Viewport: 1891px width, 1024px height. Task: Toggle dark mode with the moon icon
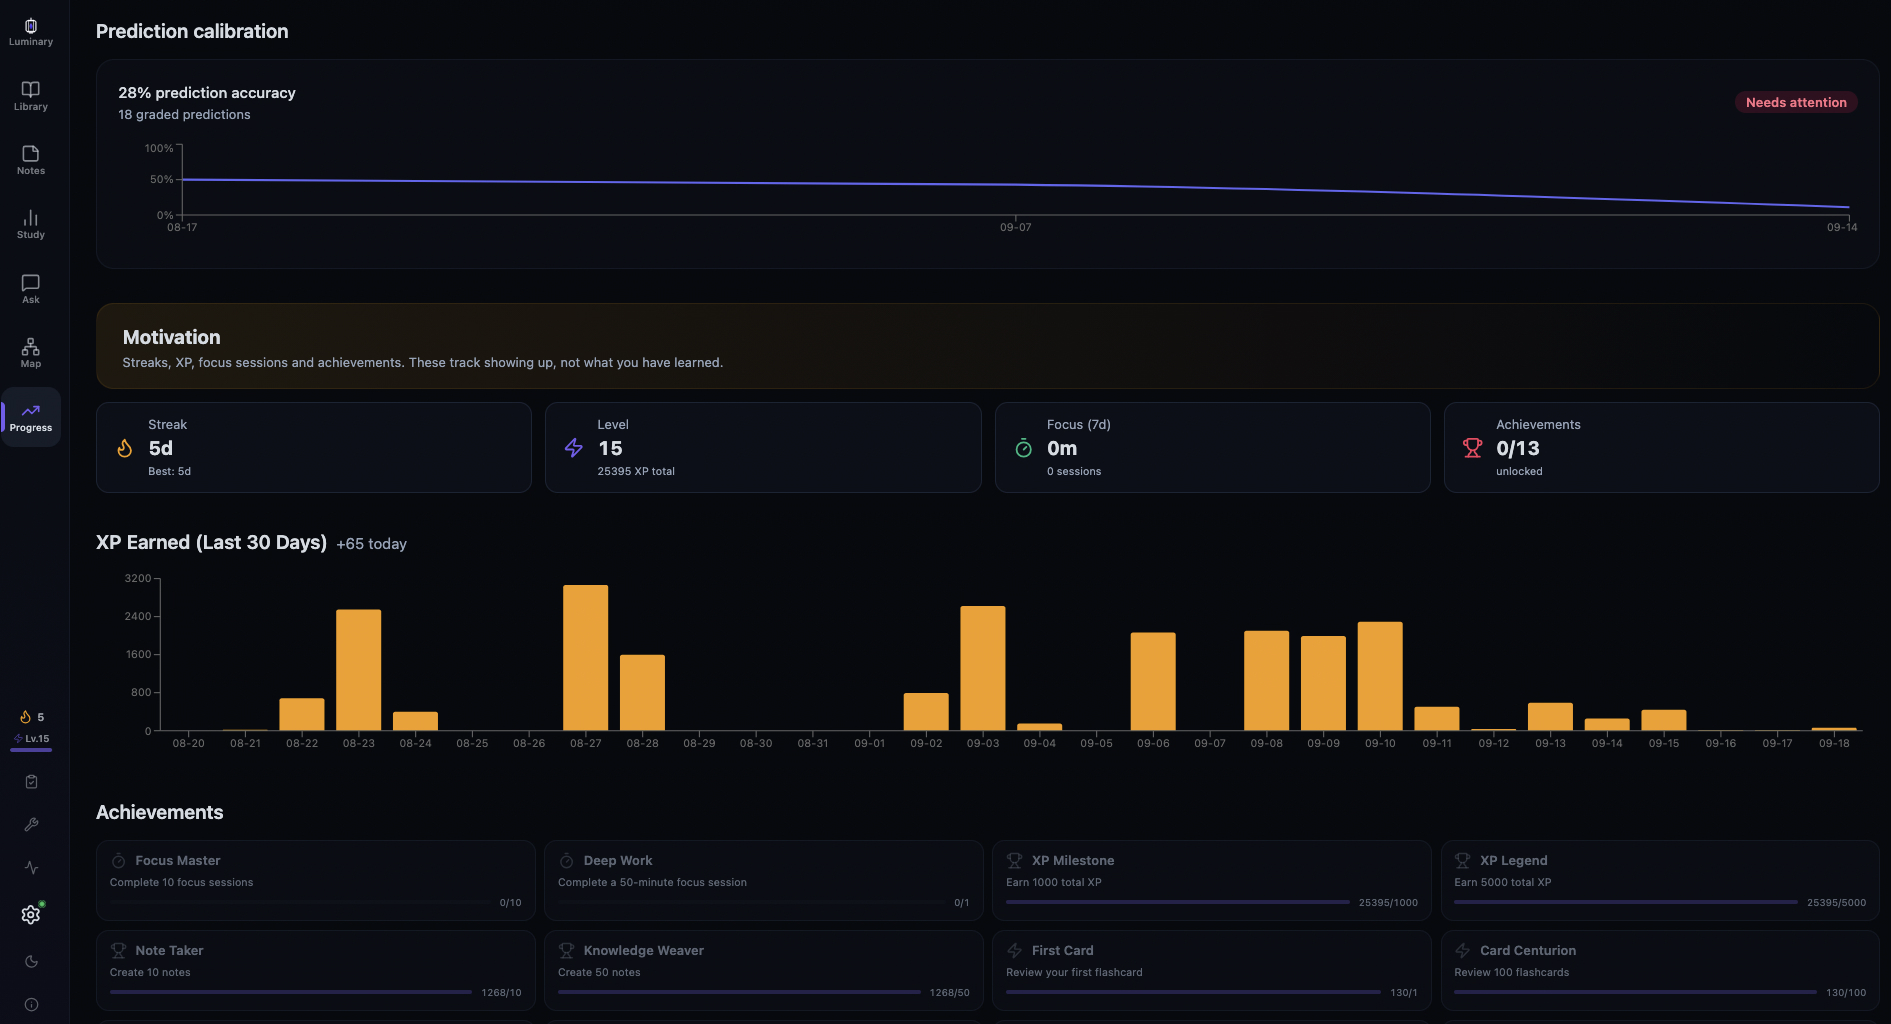point(31,962)
